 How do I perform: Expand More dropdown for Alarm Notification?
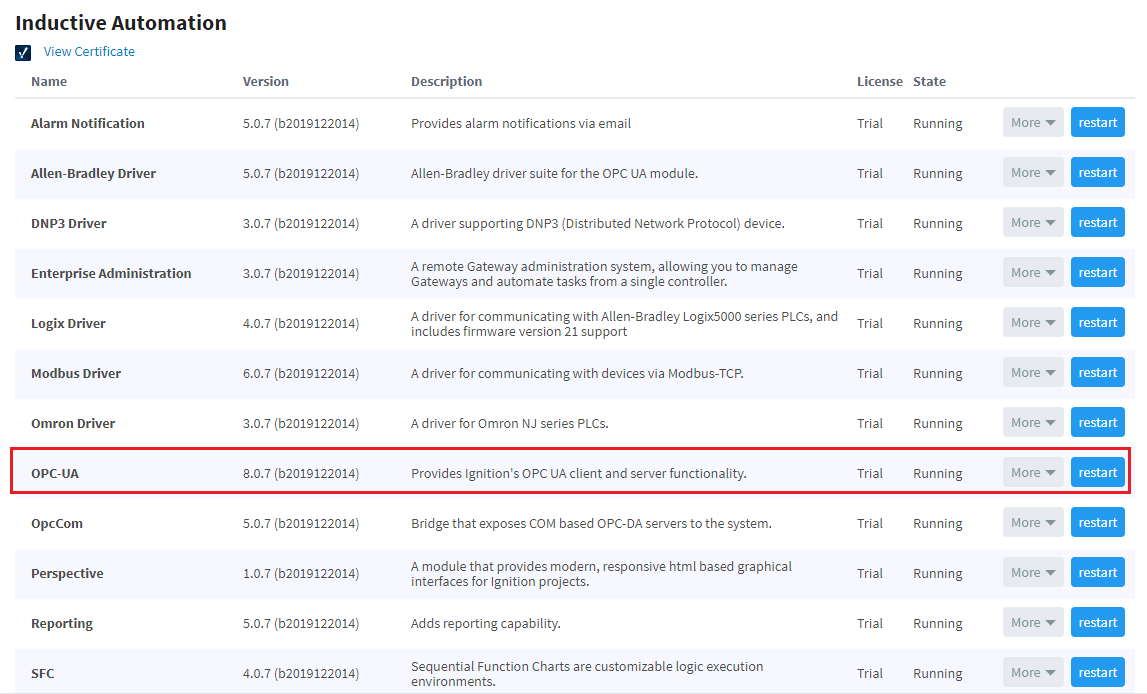click(1033, 123)
